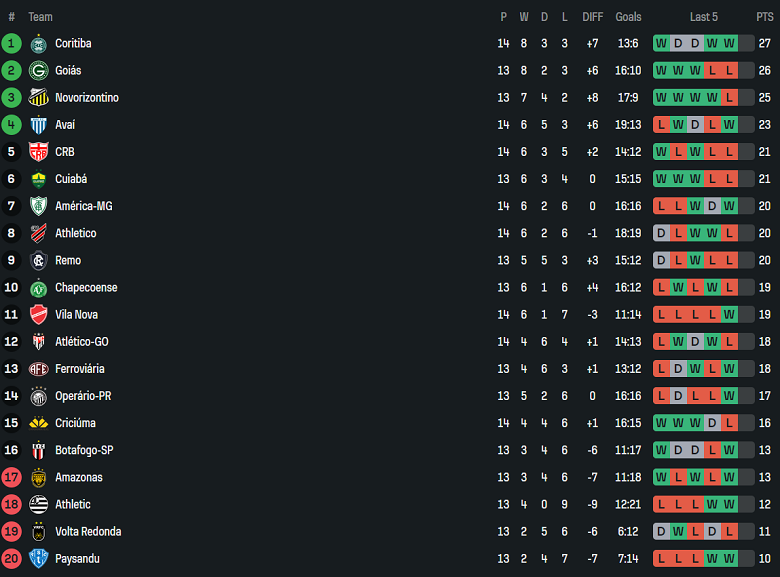Click the Chapecoense club logo
Image resolution: width=780 pixels, height=577 pixels.
point(39,287)
